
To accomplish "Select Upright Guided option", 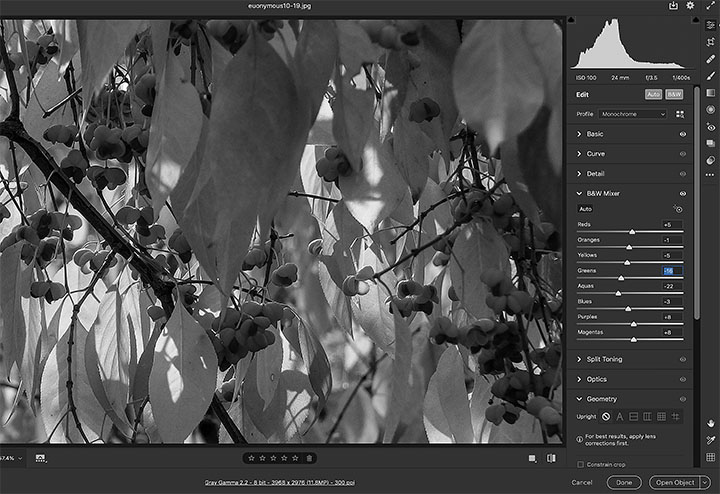I will [x=675, y=417].
